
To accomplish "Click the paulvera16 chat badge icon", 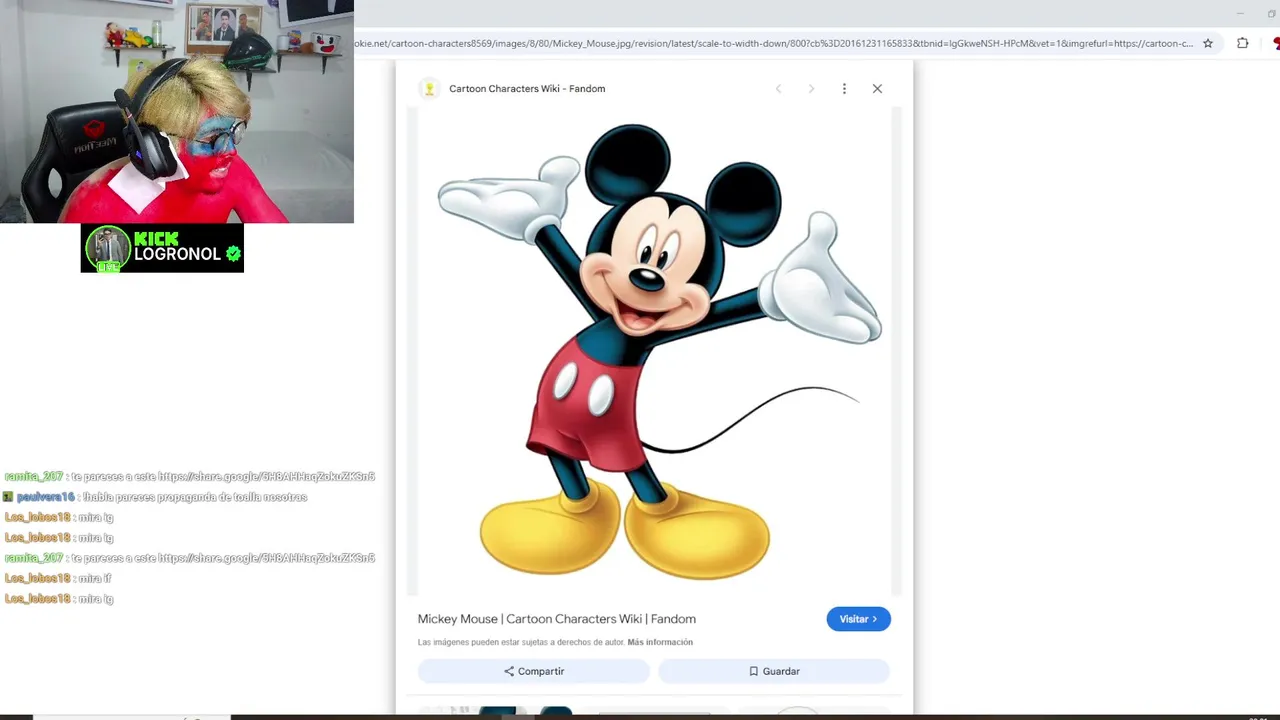I will [x=9, y=497].
